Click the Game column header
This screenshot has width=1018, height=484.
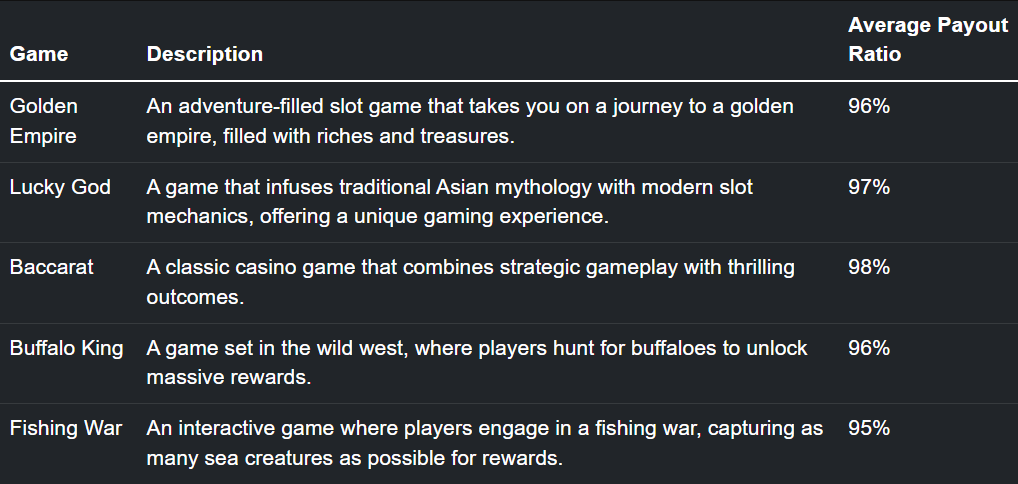pos(39,54)
